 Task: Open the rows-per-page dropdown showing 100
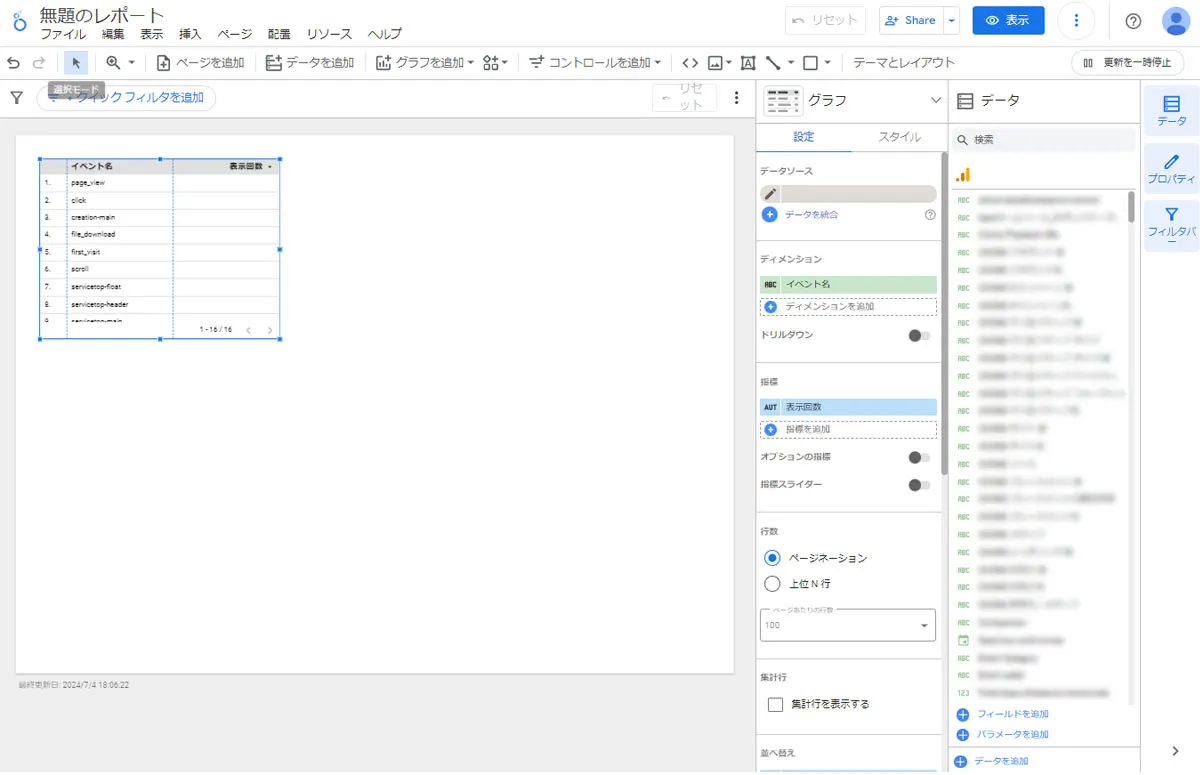tap(847, 625)
